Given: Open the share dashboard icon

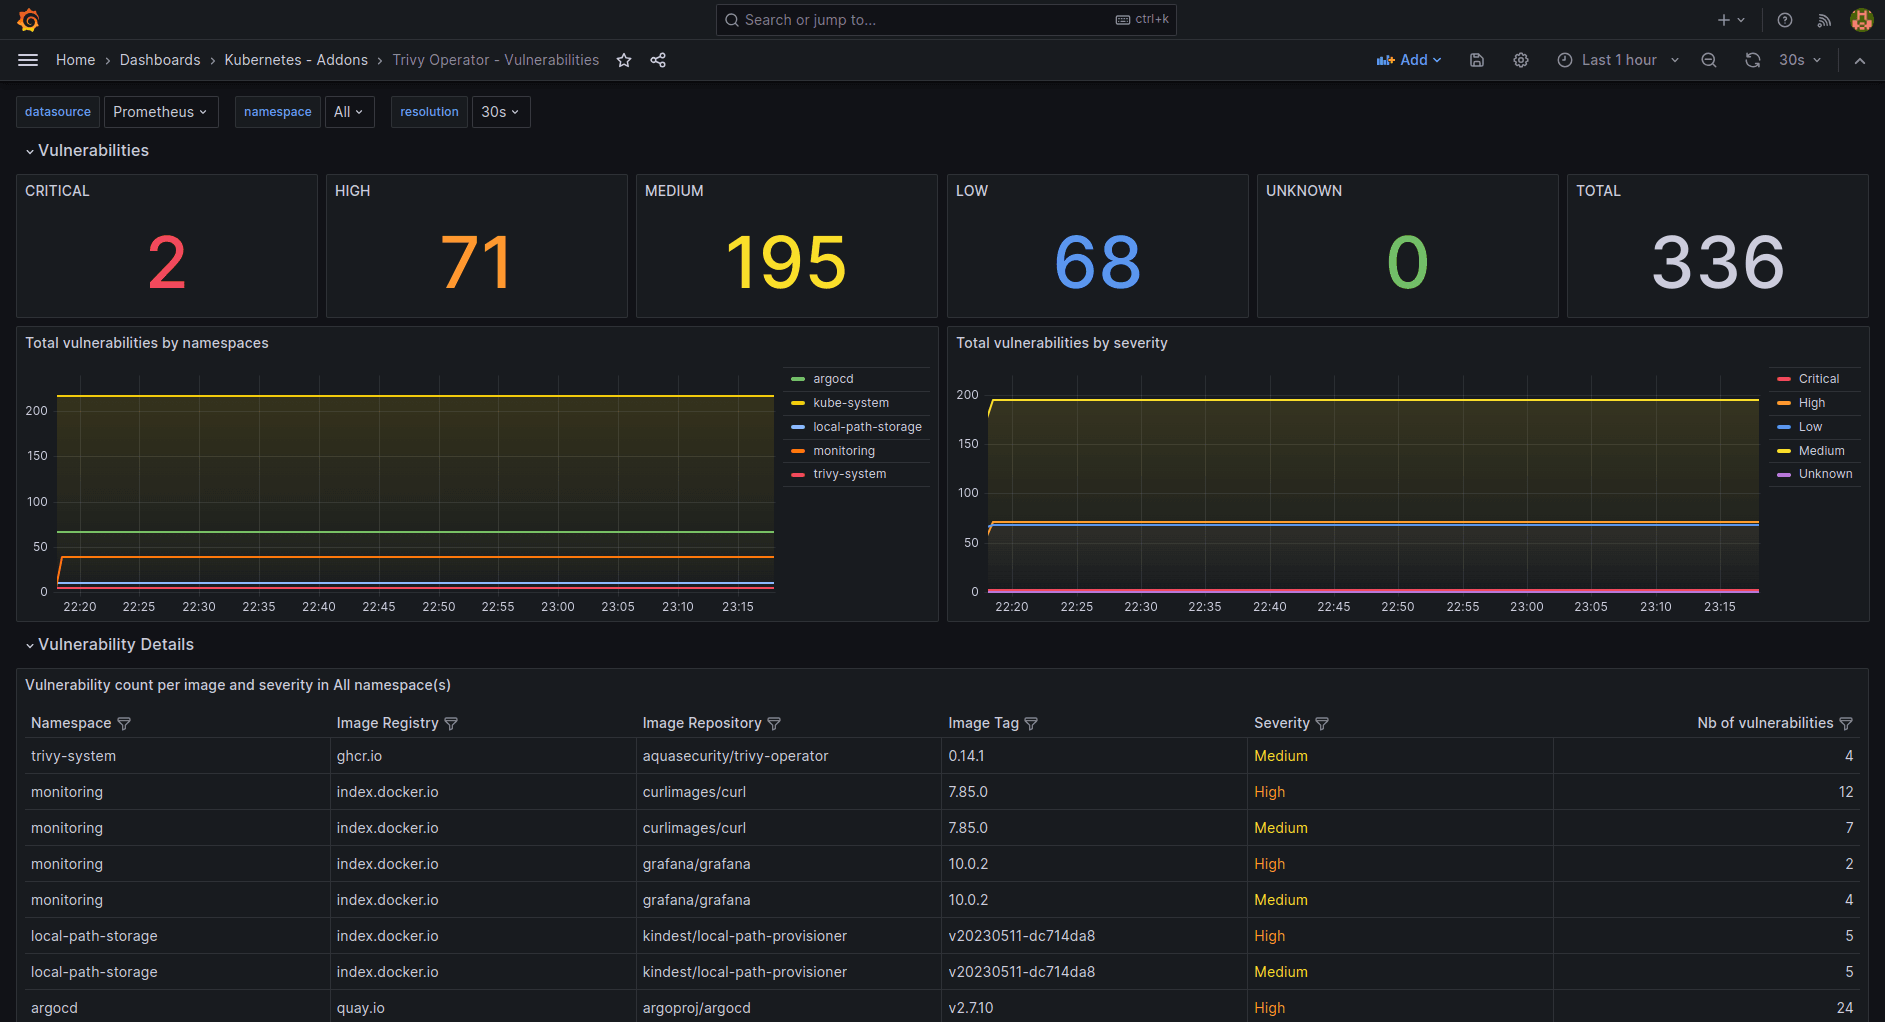Looking at the screenshot, I should coord(658,60).
